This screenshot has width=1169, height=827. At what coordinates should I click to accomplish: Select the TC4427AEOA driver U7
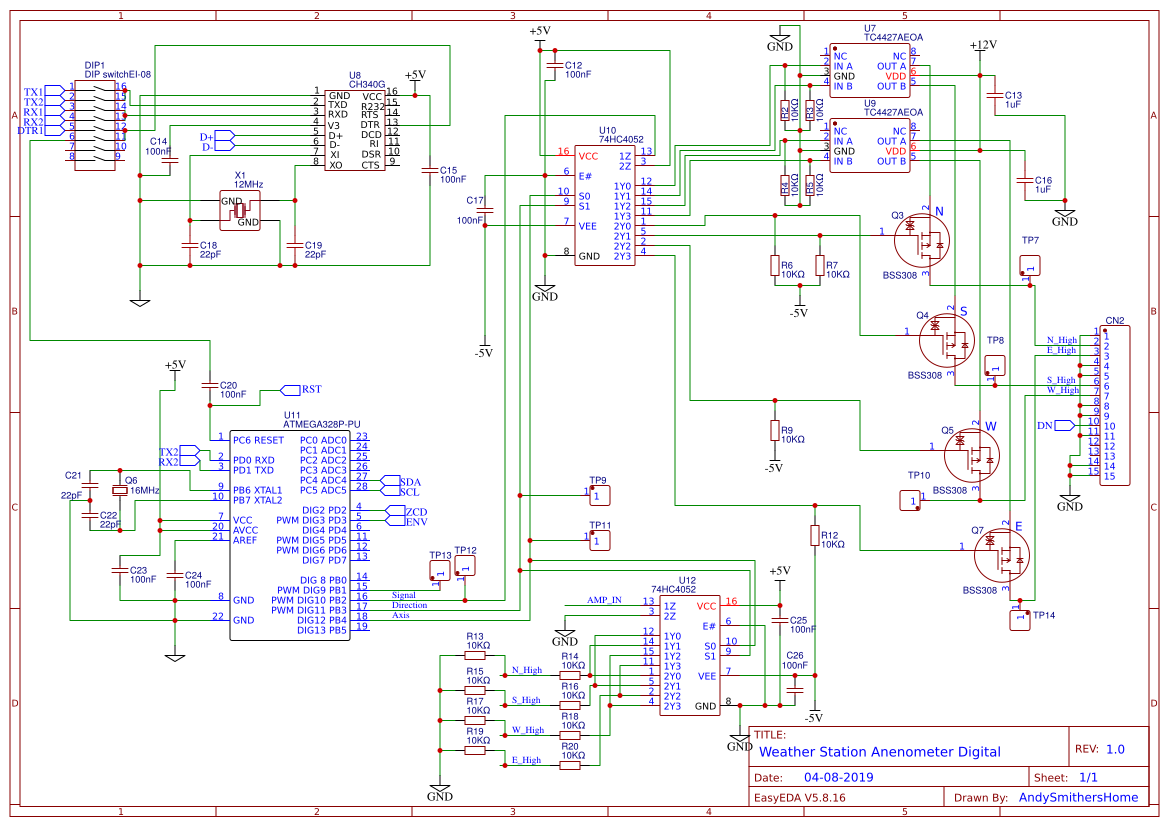point(868,70)
